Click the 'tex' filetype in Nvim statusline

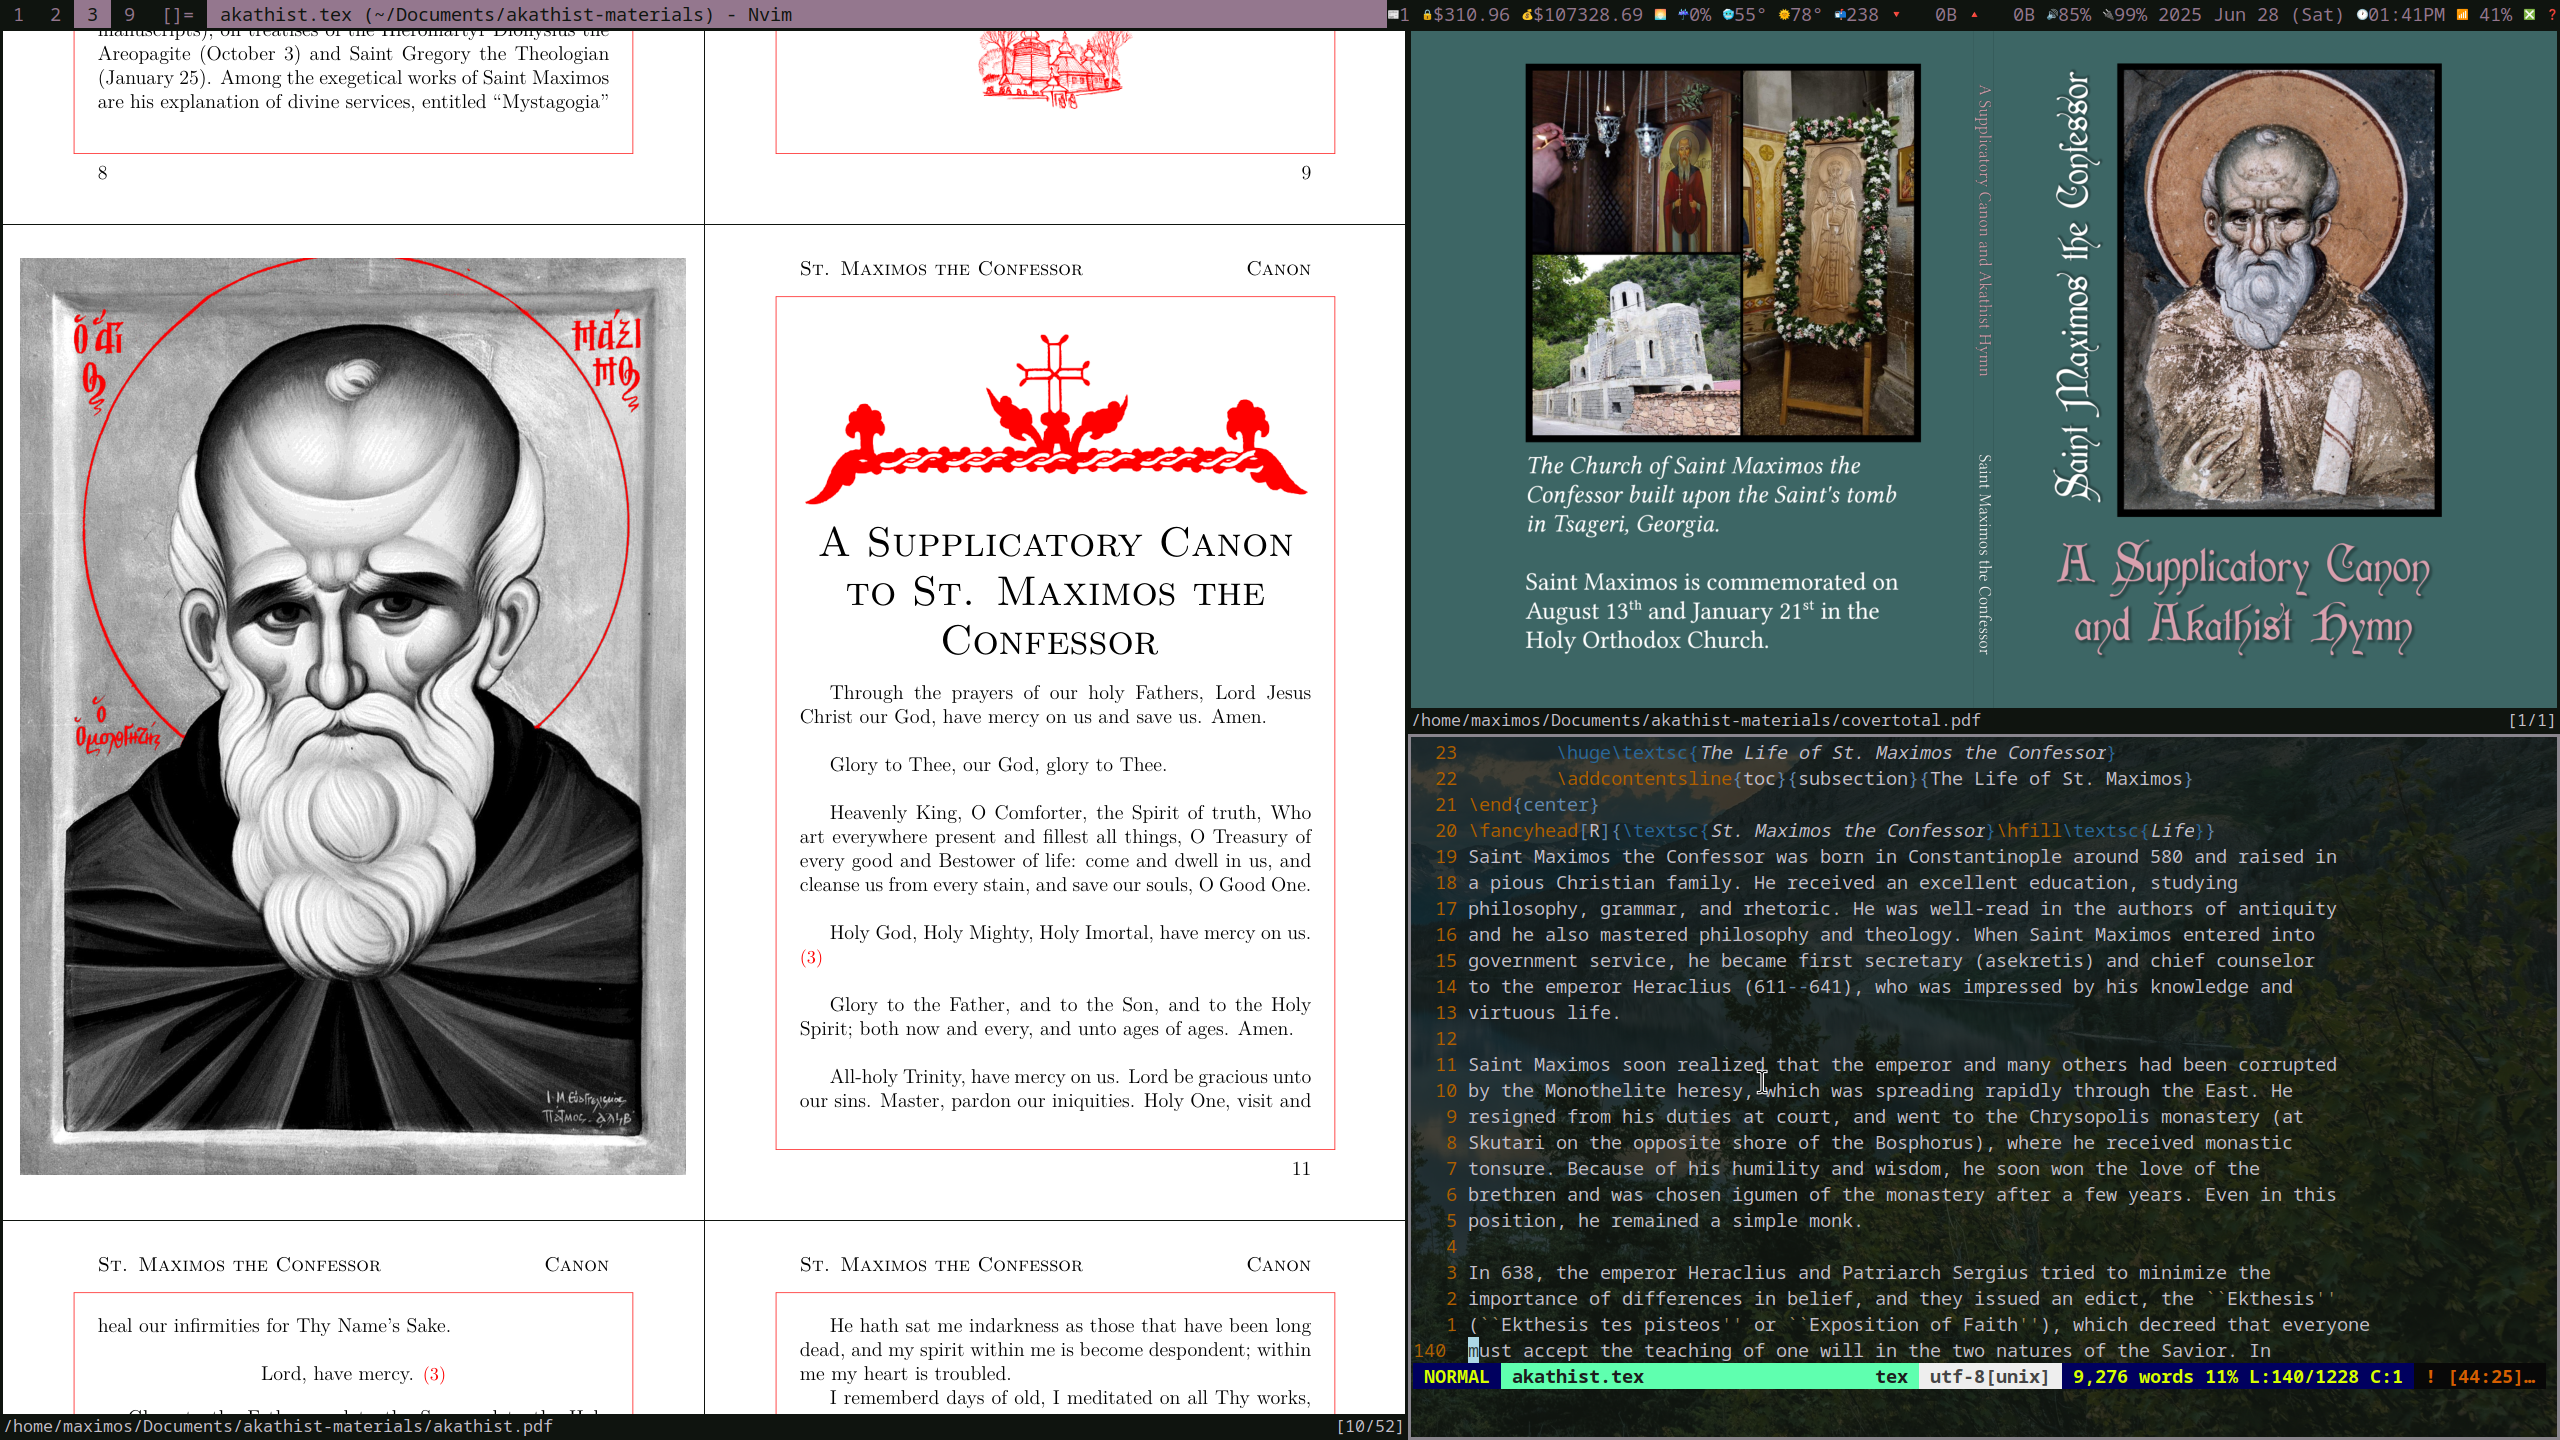pyautogui.click(x=1891, y=1377)
